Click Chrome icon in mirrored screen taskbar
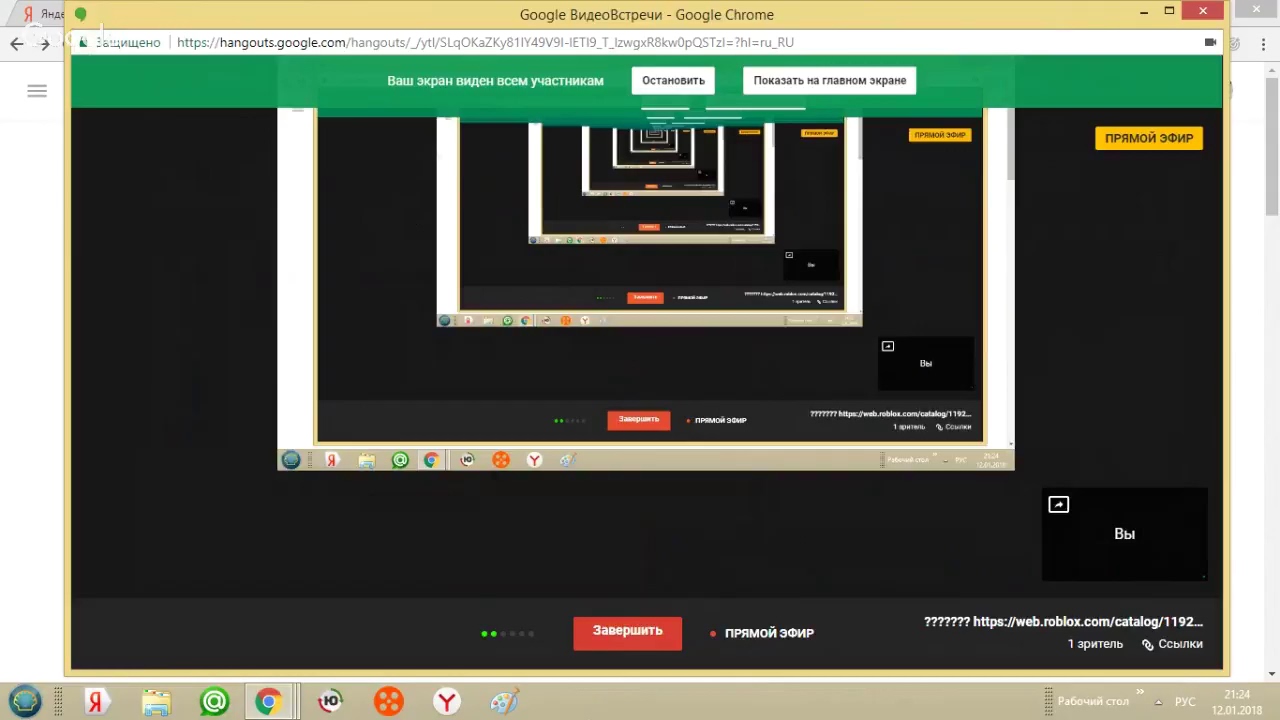Viewport: 1280px width, 720px height. point(431,460)
